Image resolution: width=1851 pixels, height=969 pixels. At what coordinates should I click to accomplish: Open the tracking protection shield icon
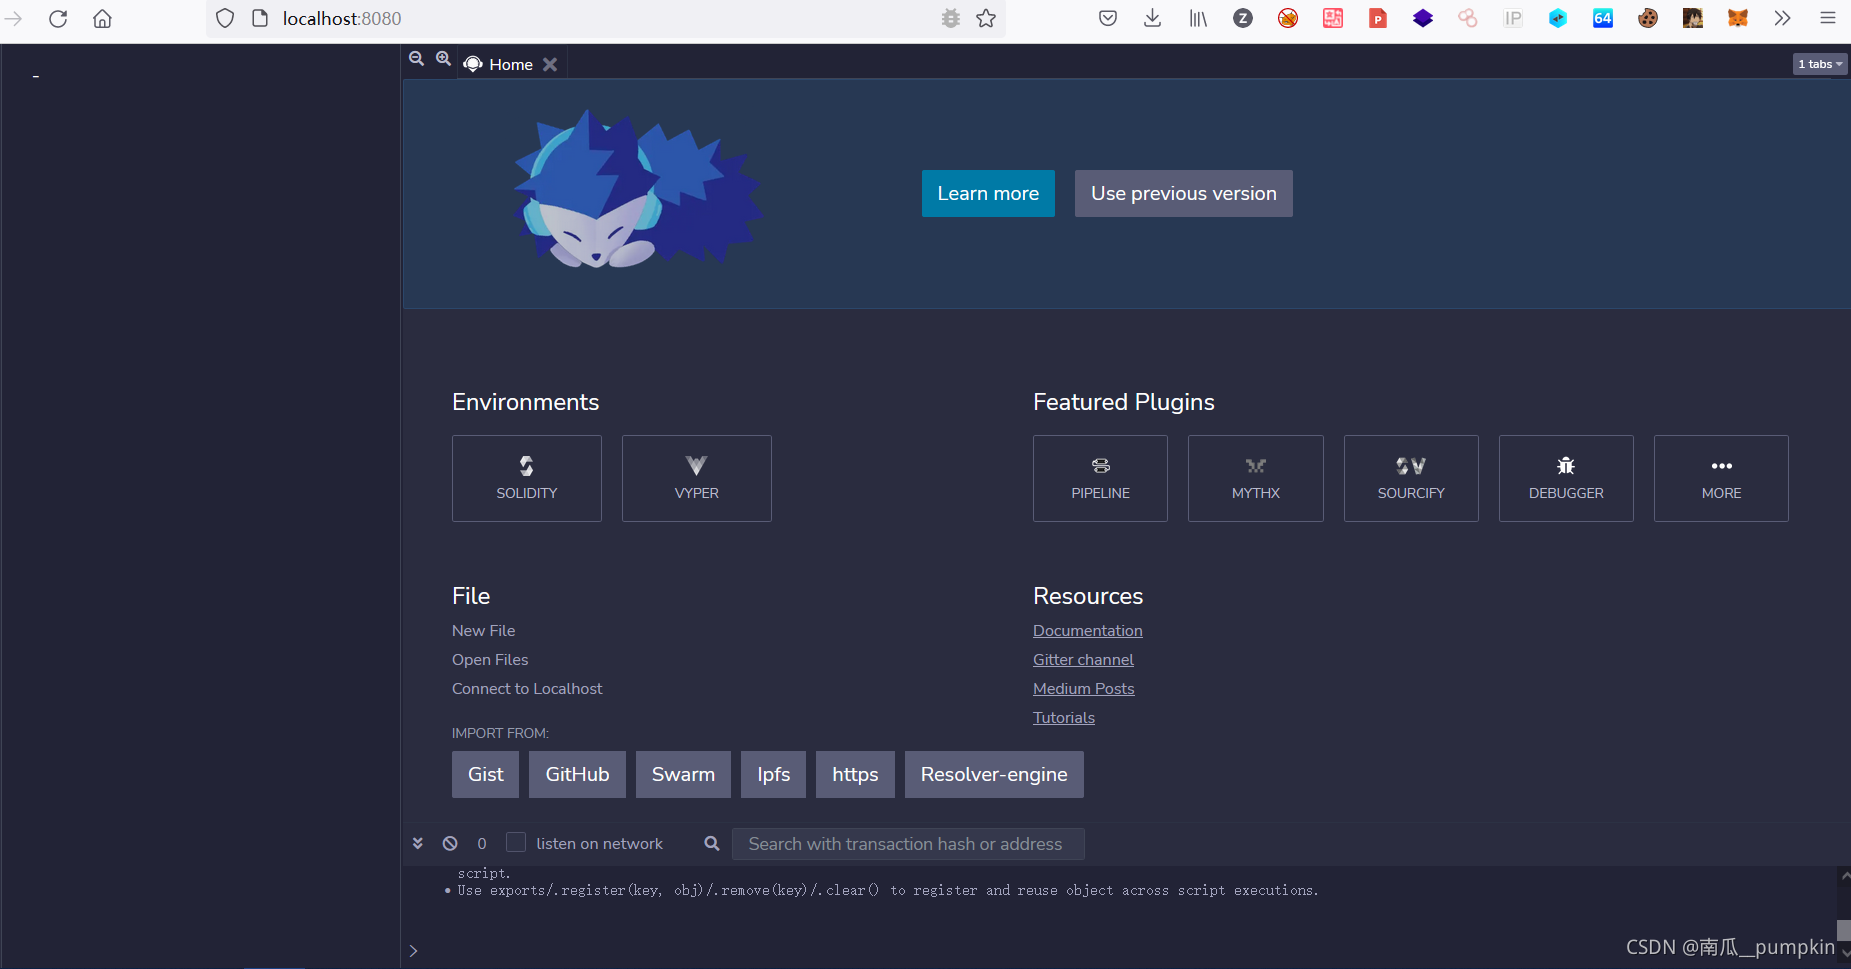click(x=225, y=18)
